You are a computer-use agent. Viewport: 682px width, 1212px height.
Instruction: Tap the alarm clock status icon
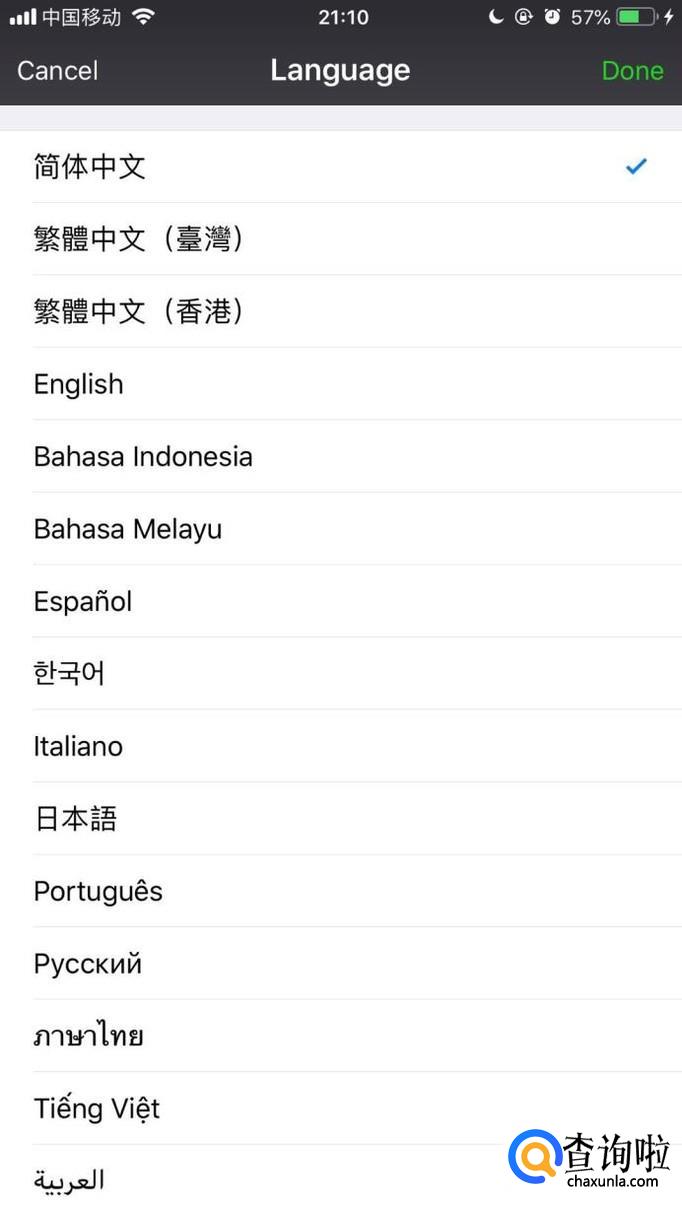[x=552, y=18]
